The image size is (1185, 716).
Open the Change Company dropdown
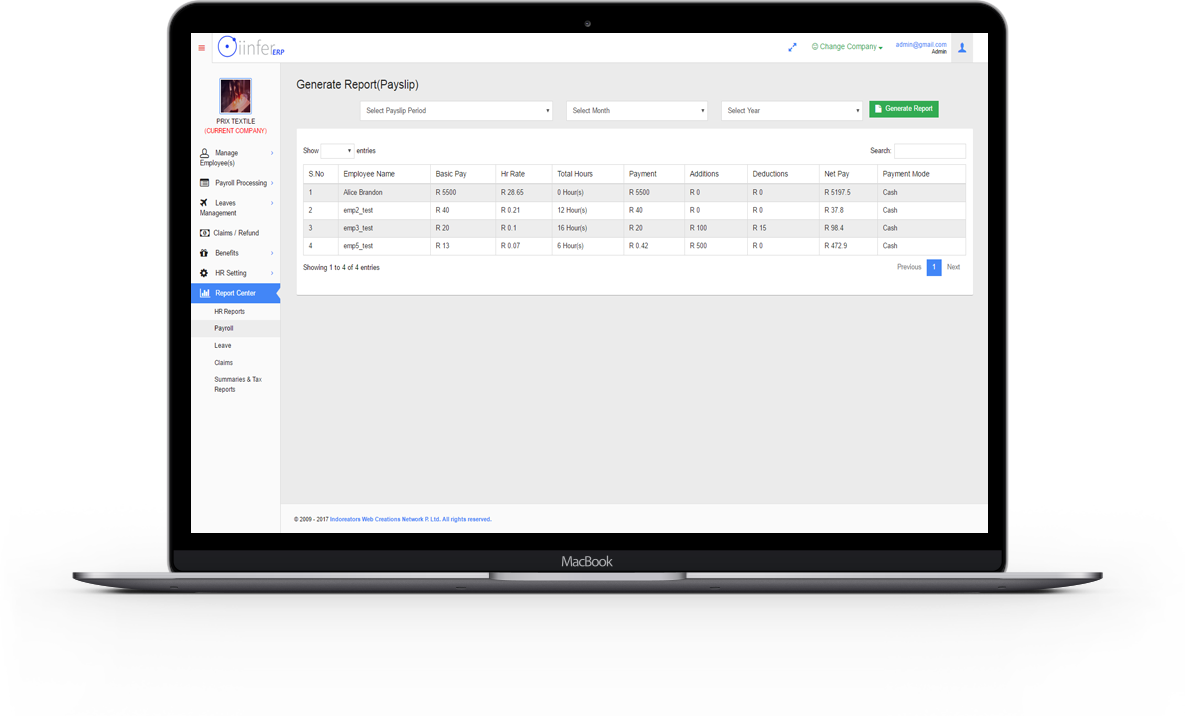click(x=847, y=47)
